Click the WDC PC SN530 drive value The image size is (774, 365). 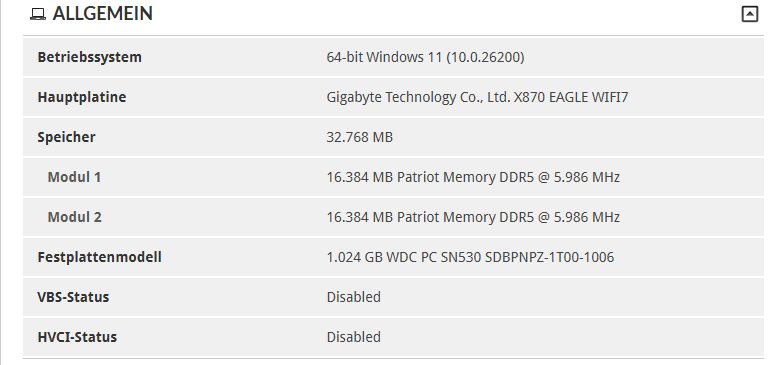[x=470, y=257]
